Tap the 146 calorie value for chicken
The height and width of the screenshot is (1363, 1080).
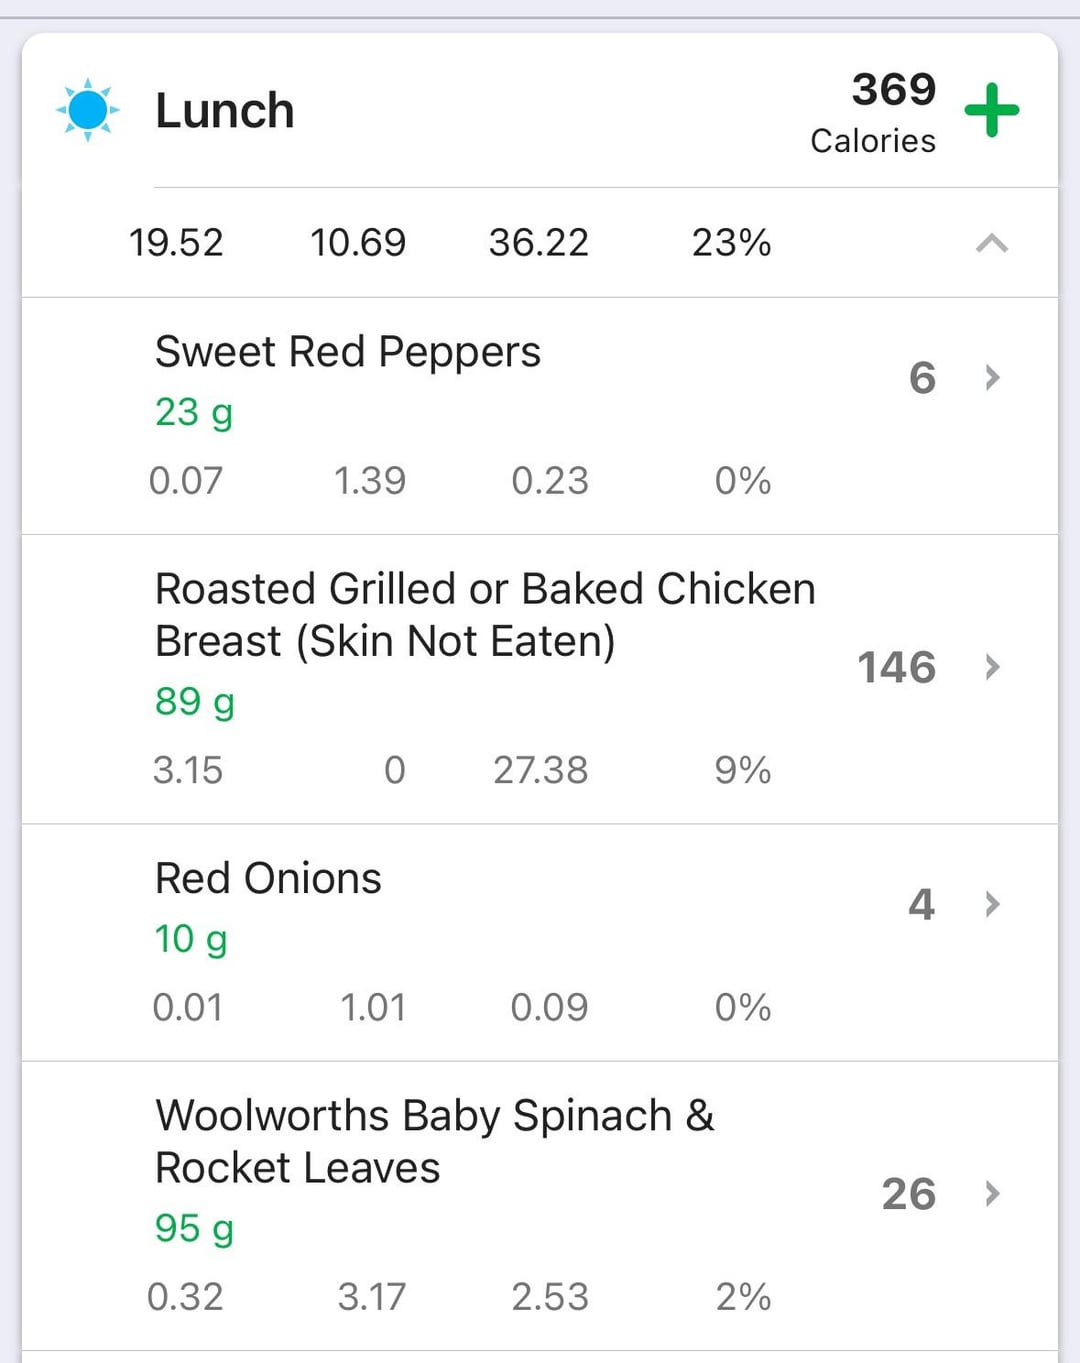pos(897,667)
